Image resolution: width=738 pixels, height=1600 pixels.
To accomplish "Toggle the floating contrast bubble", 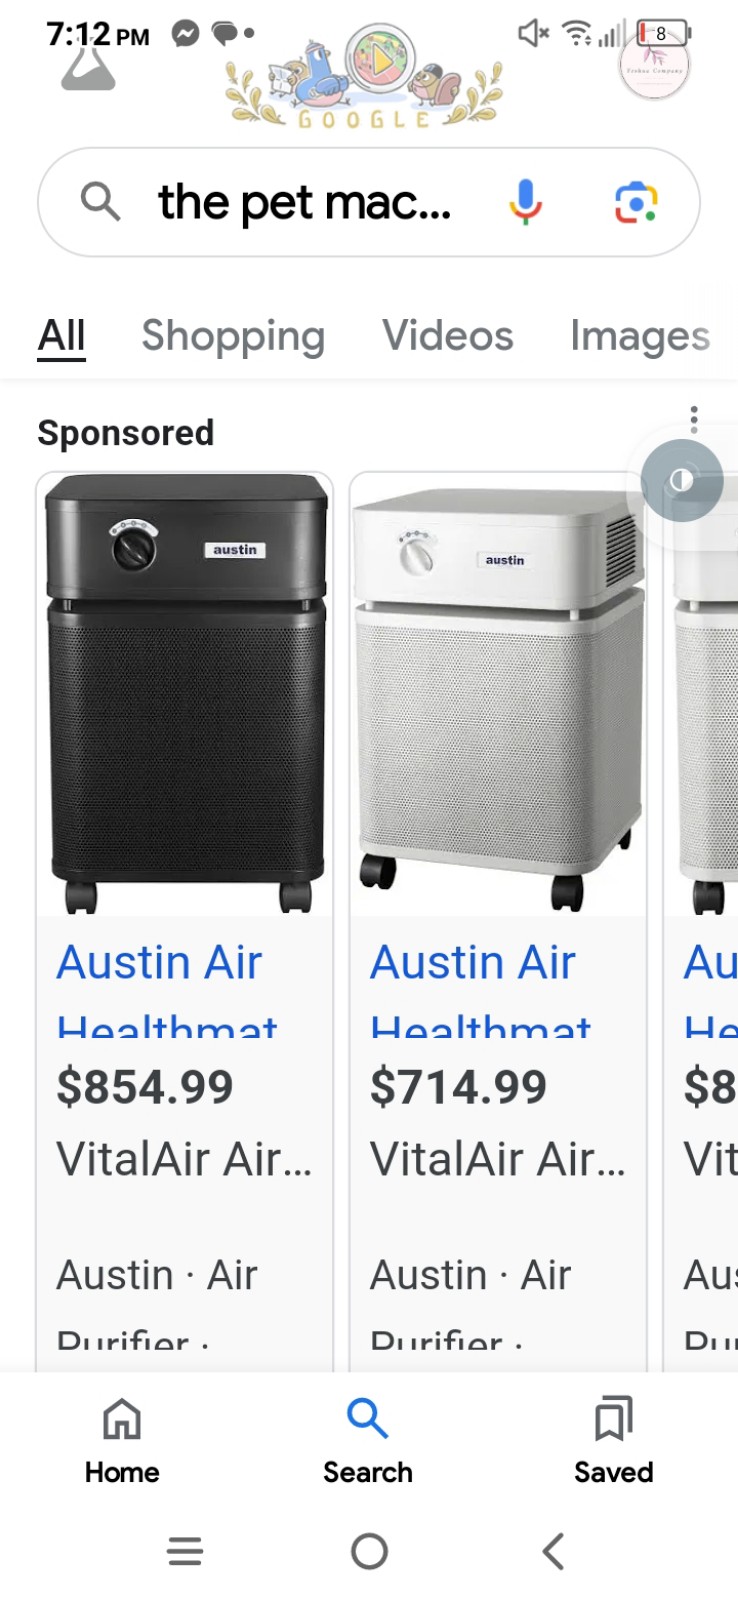I will coord(682,480).
